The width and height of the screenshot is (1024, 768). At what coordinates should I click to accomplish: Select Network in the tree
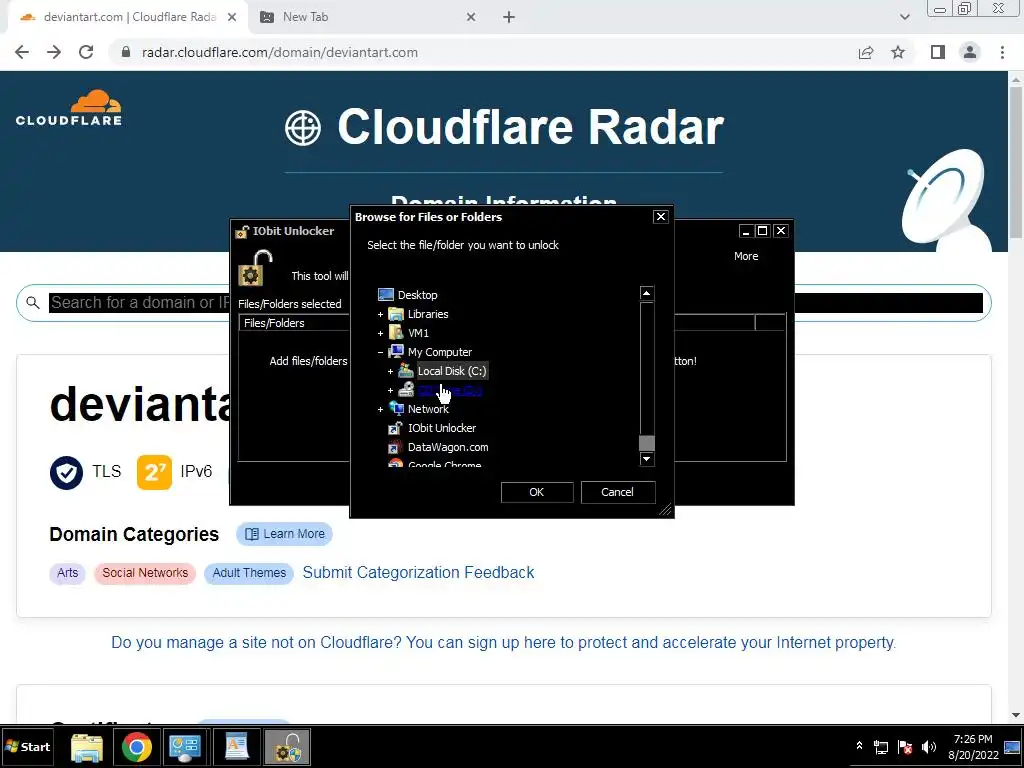pos(428,409)
